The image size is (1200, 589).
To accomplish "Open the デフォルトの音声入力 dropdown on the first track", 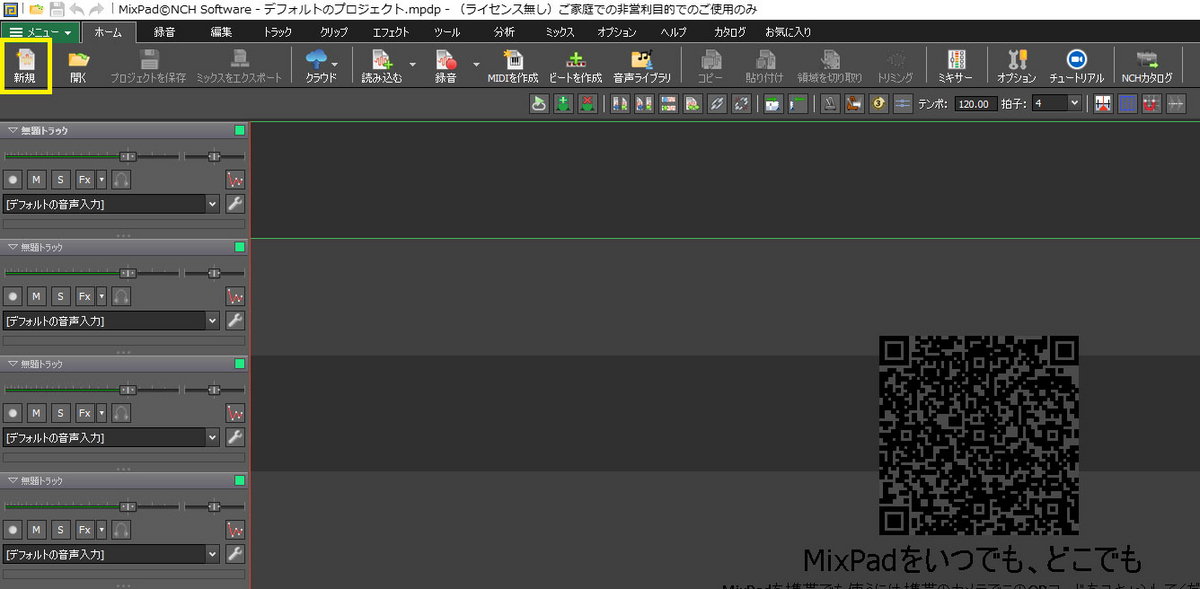I will tap(111, 204).
